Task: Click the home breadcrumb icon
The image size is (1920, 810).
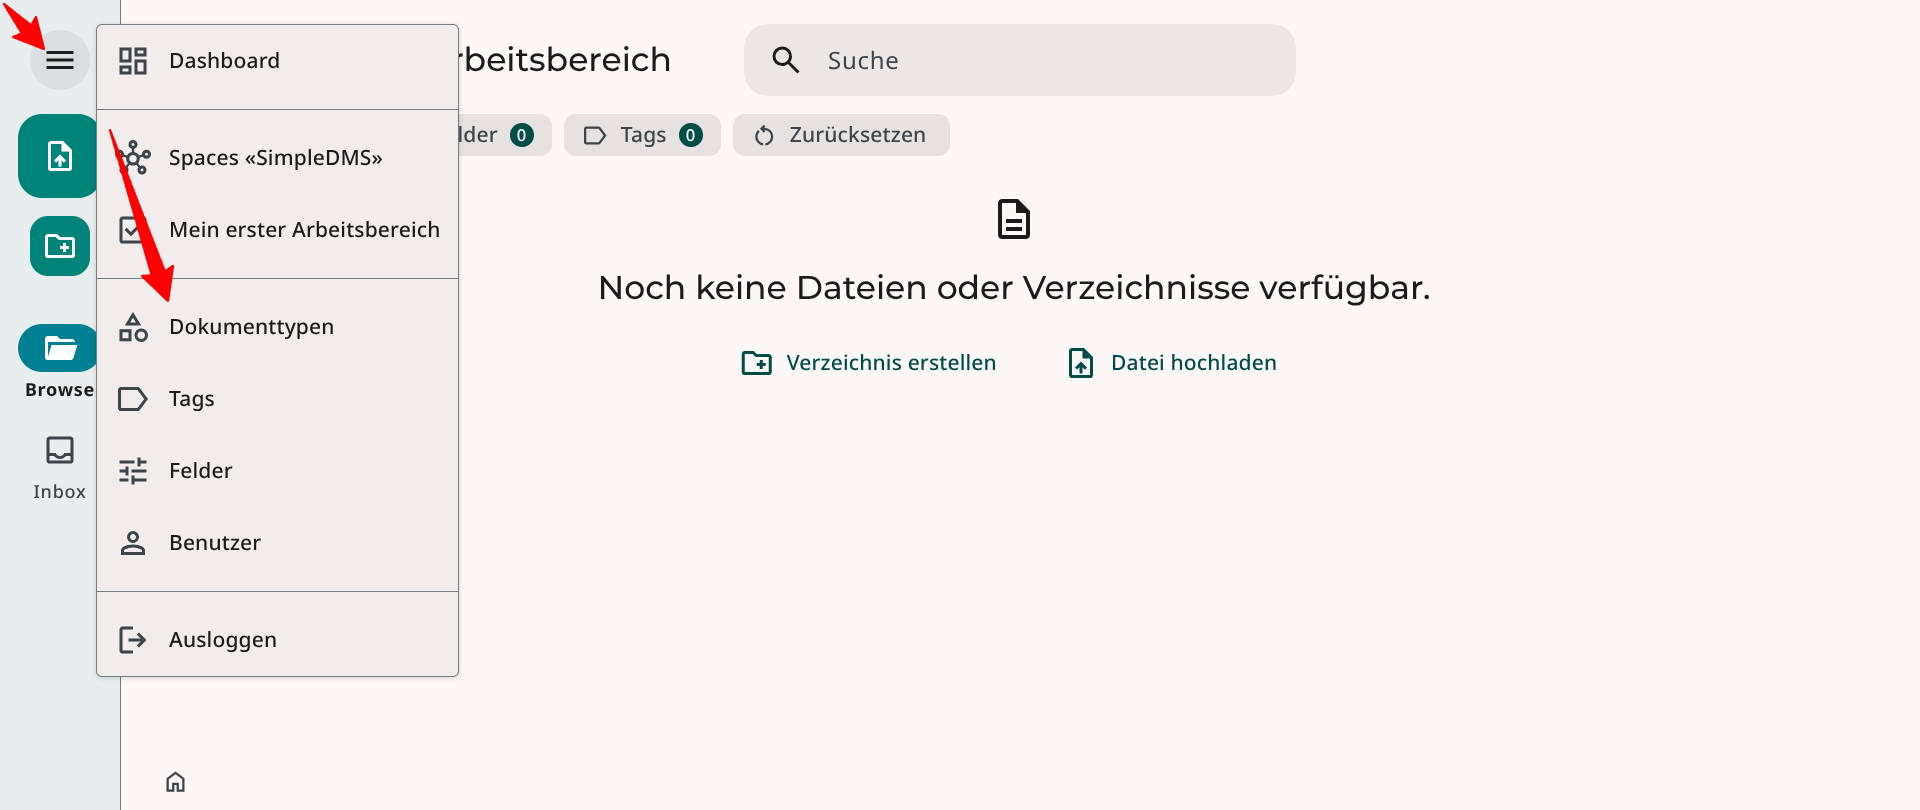Action: (x=176, y=782)
